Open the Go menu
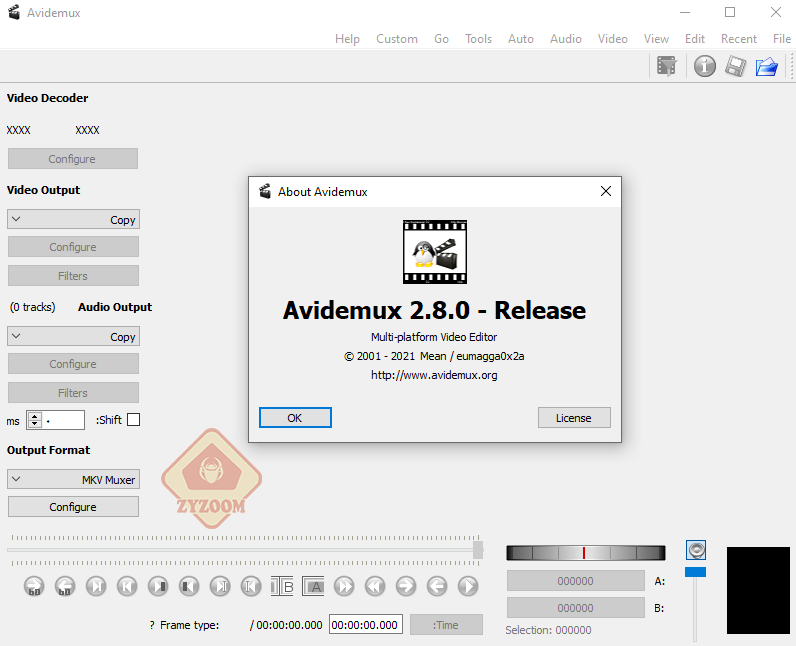 (441, 39)
